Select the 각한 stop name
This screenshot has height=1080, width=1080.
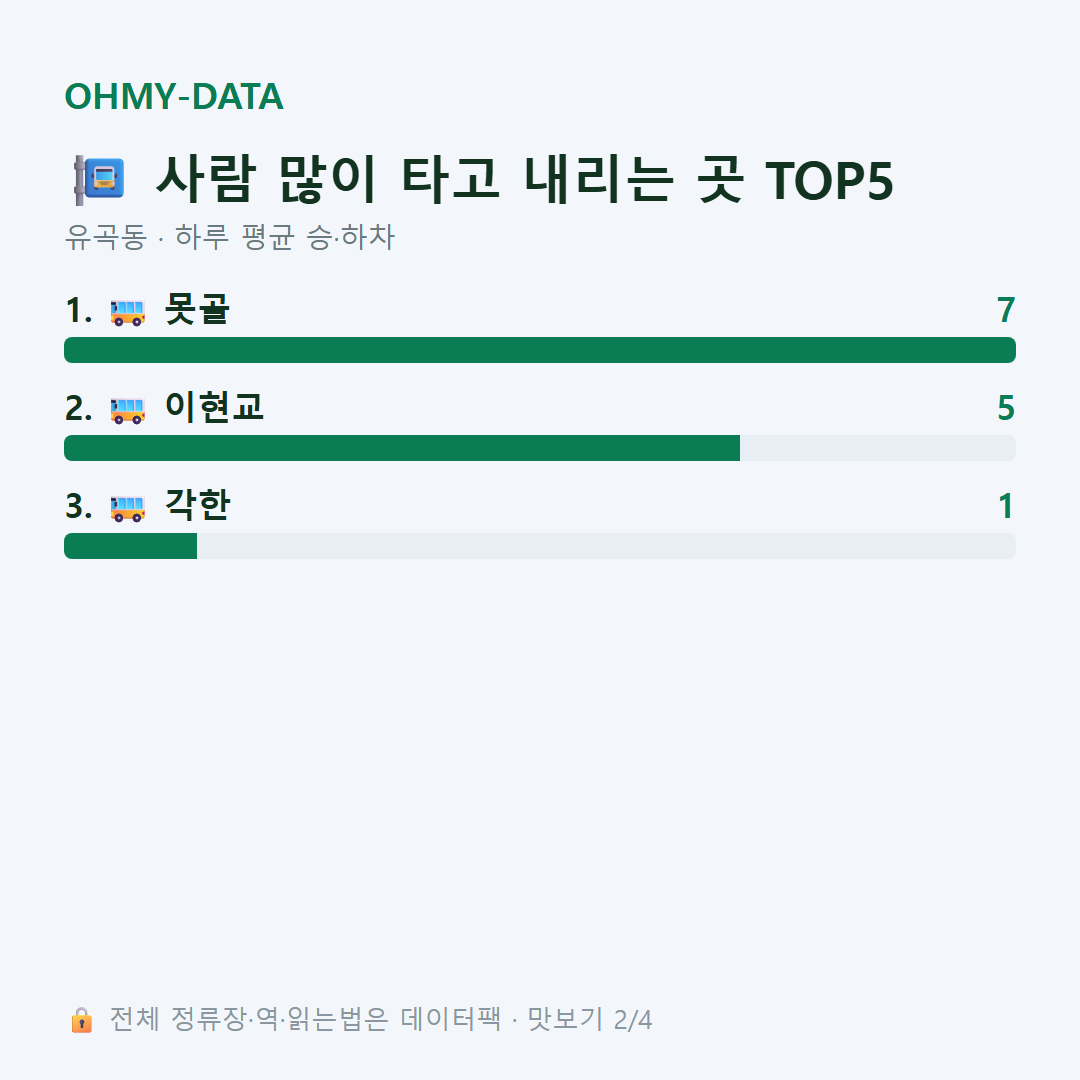pyautogui.click(x=197, y=506)
